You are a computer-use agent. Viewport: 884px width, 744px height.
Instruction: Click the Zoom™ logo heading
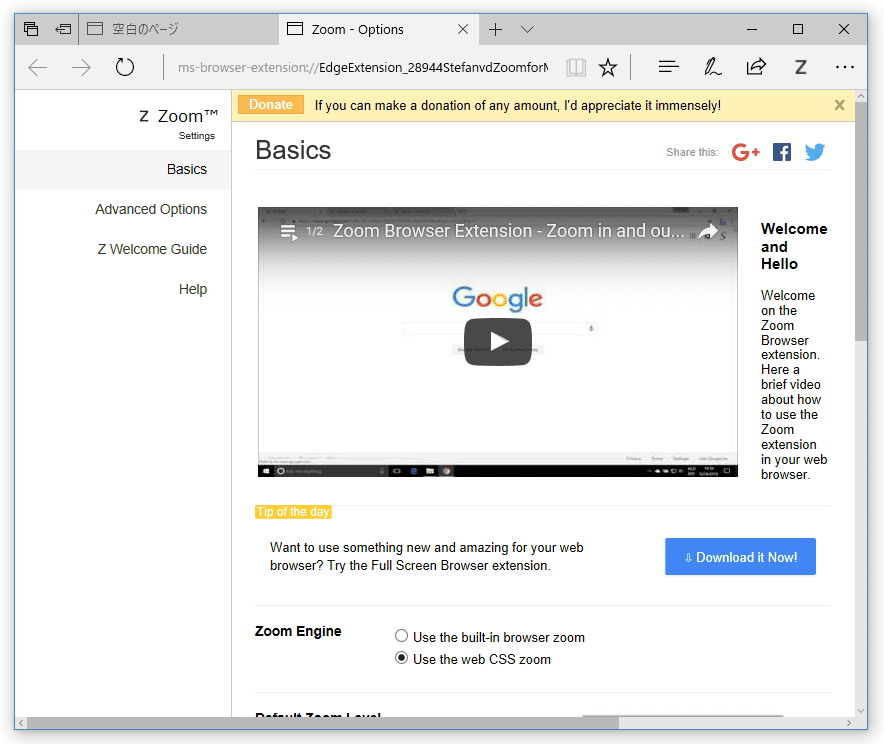pyautogui.click(x=178, y=116)
